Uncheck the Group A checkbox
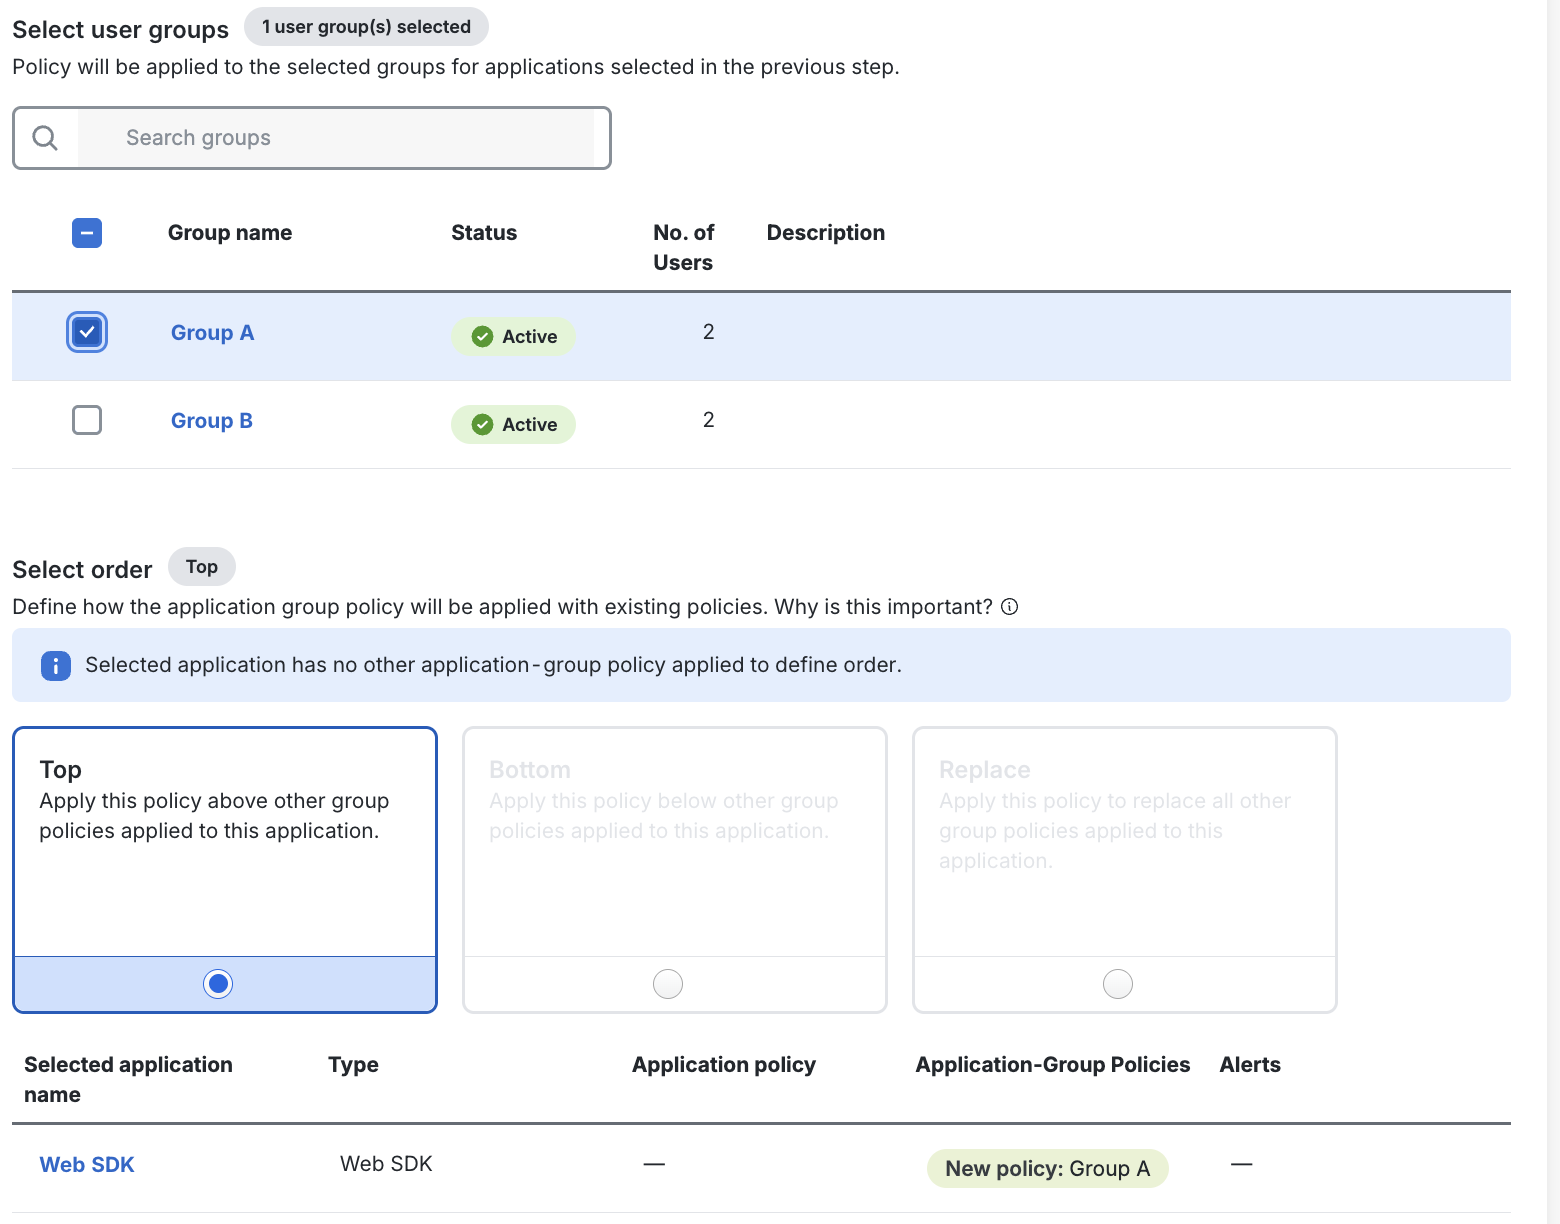 [x=87, y=331]
